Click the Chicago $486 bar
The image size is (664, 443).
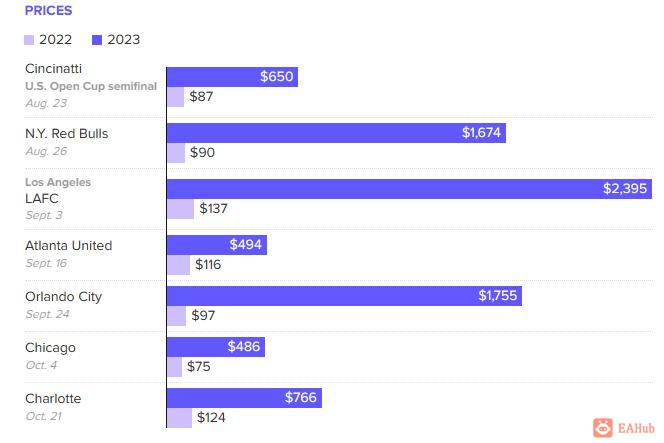tap(216, 347)
